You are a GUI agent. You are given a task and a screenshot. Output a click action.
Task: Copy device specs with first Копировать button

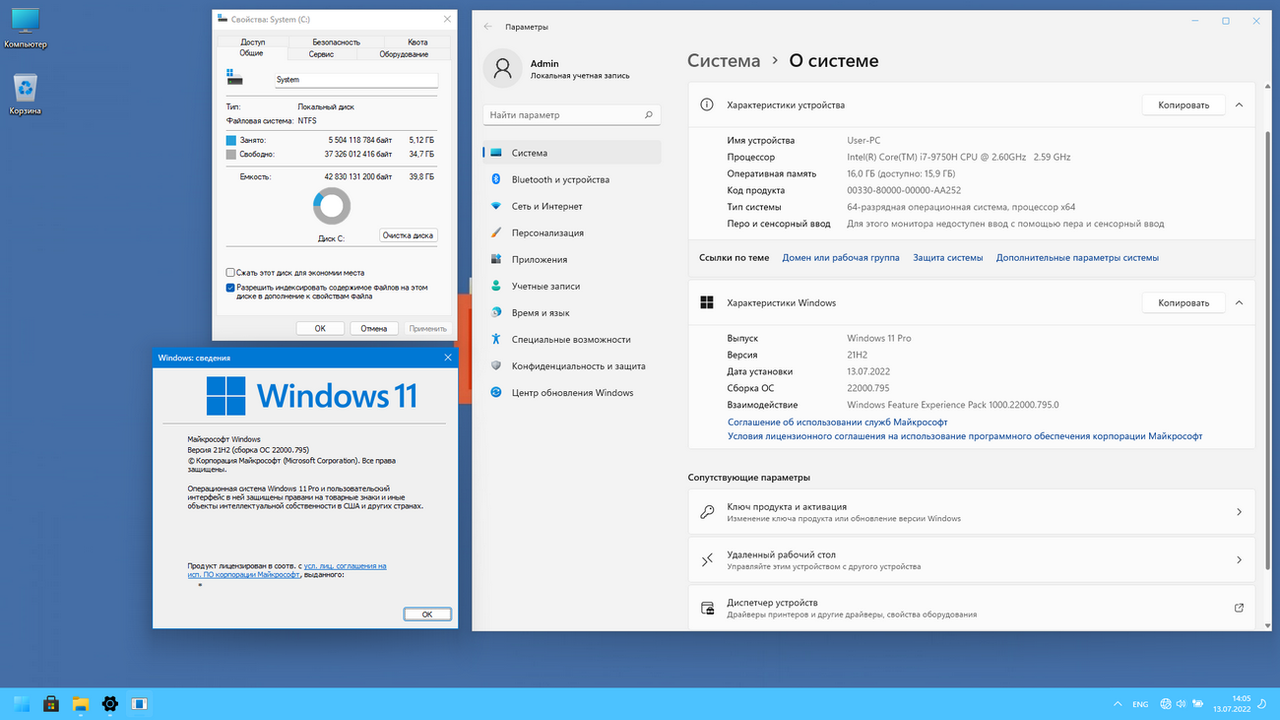coord(1184,105)
